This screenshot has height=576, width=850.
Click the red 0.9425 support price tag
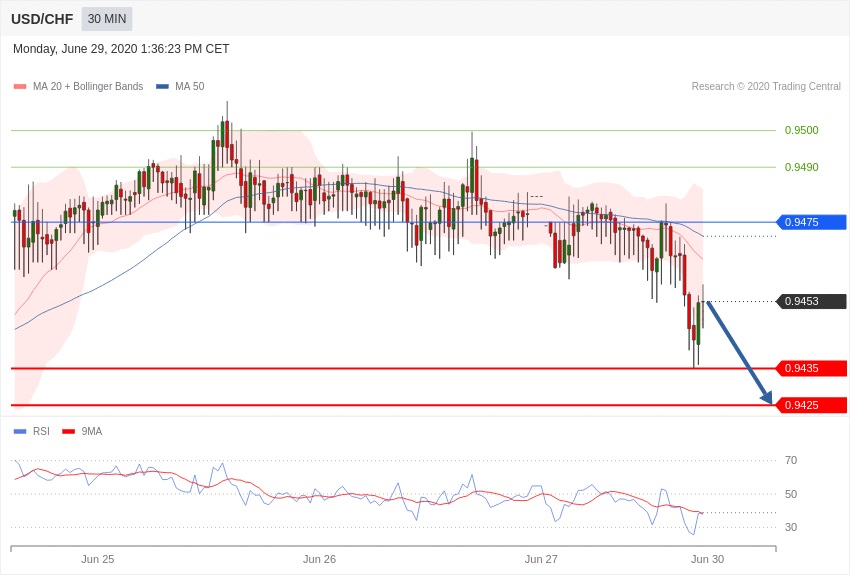pyautogui.click(x=811, y=405)
